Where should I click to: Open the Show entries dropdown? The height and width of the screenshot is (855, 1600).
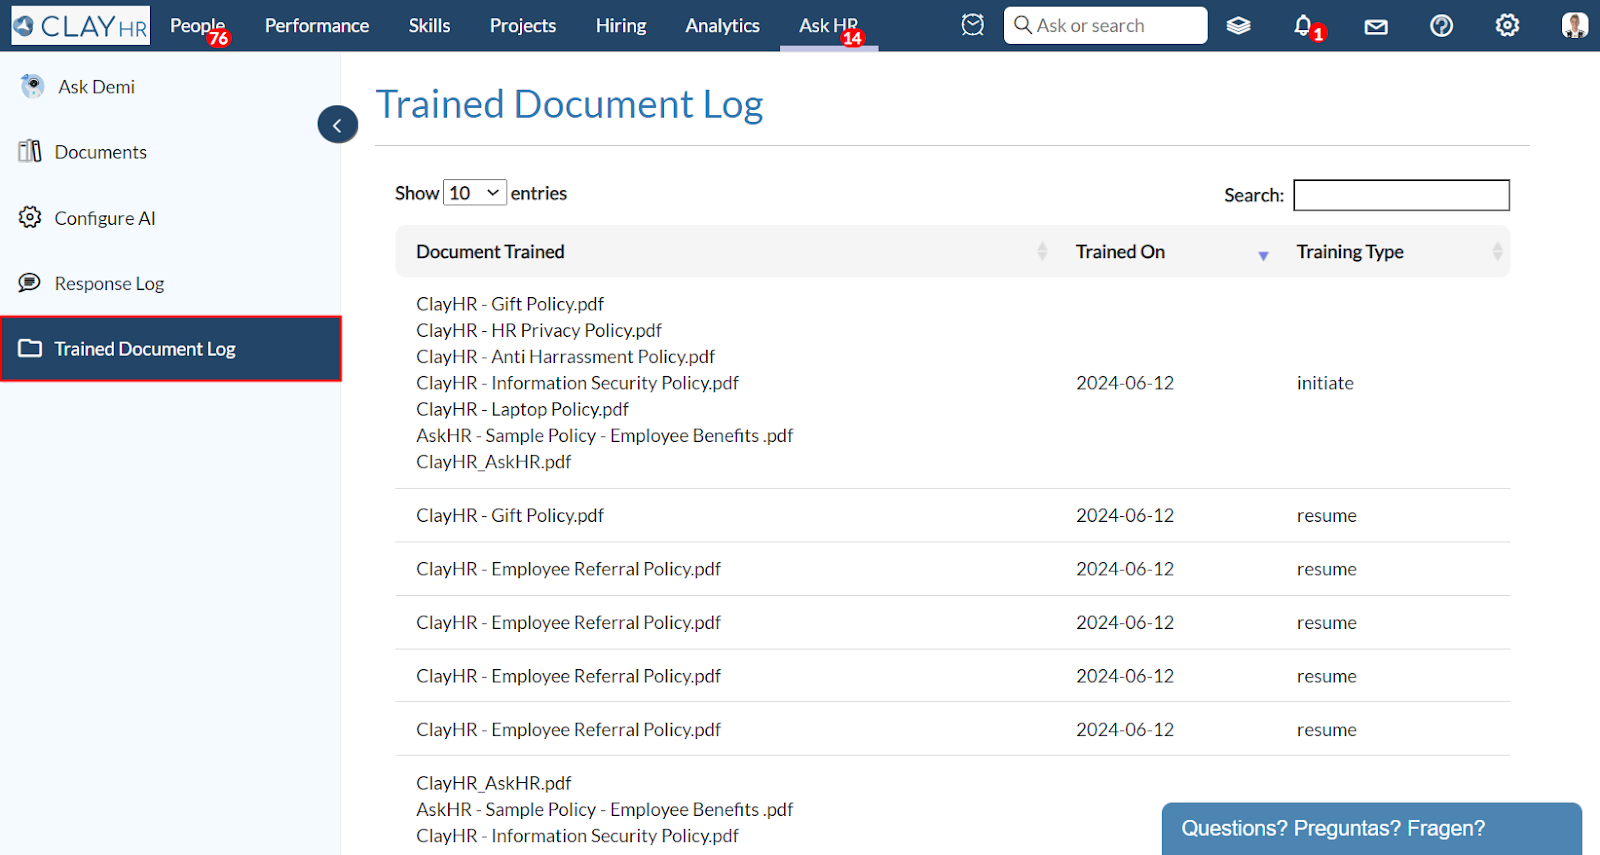(x=475, y=193)
